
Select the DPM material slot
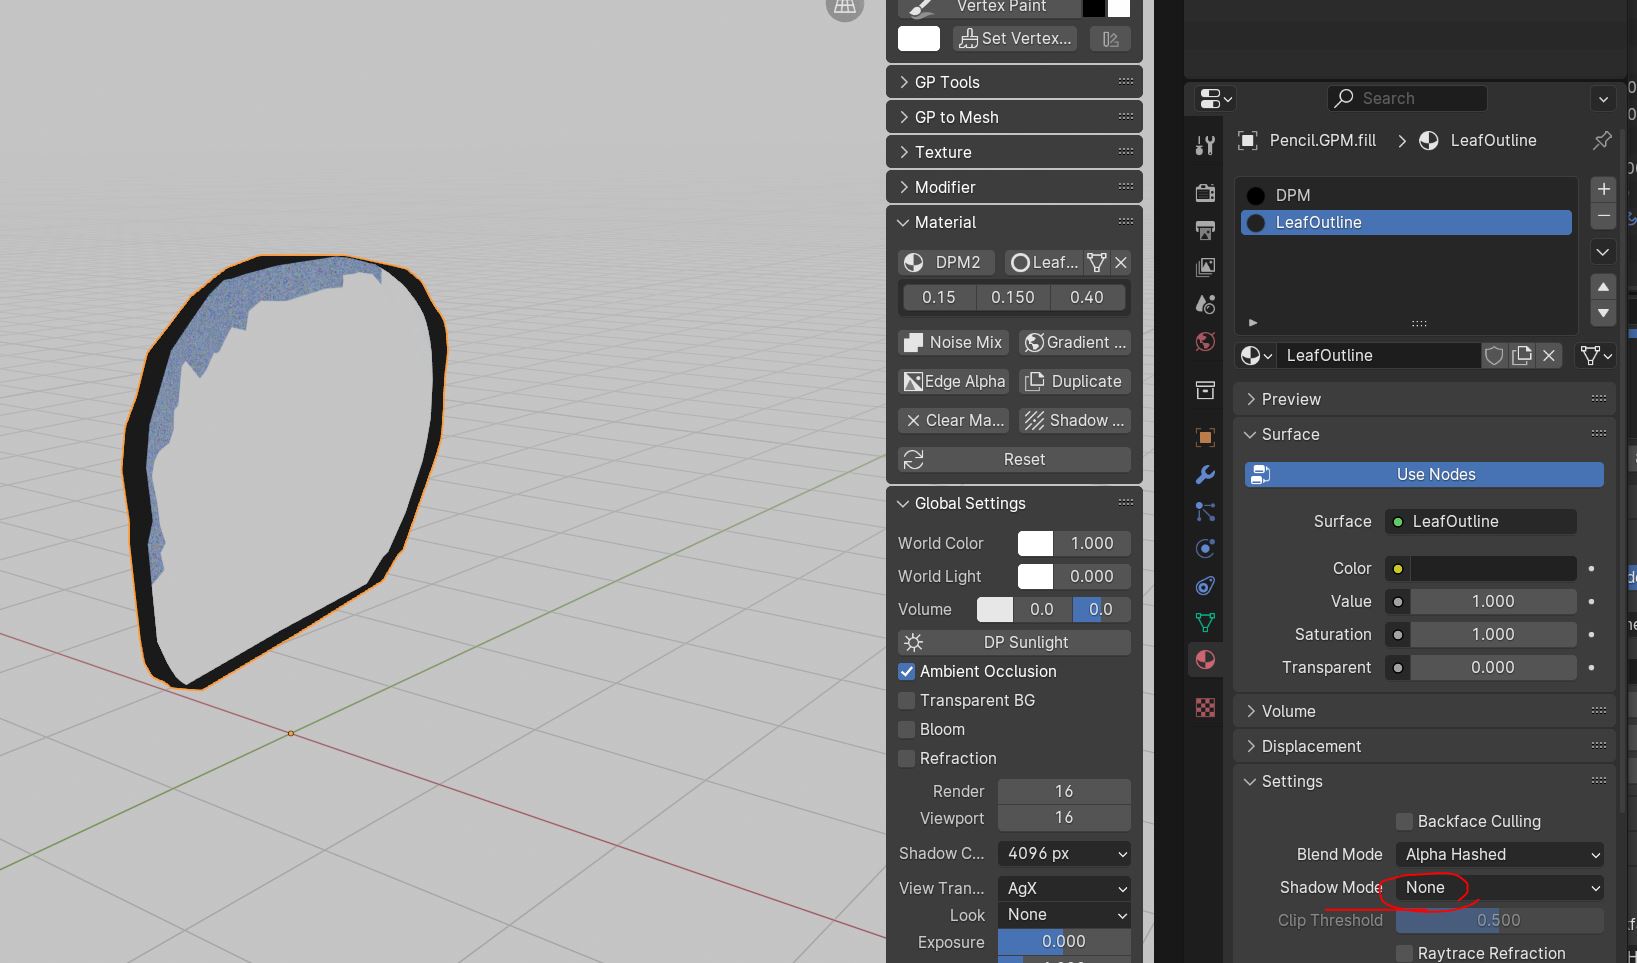pyautogui.click(x=1406, y=195)
